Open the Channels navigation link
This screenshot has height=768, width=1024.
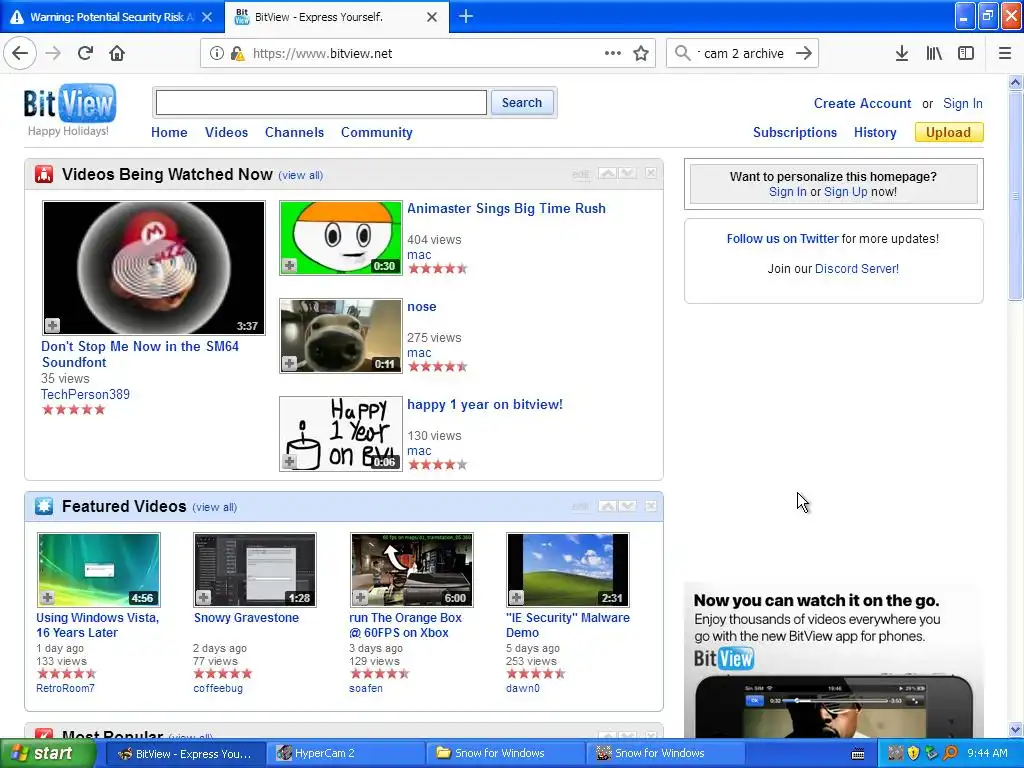[295, 132]
